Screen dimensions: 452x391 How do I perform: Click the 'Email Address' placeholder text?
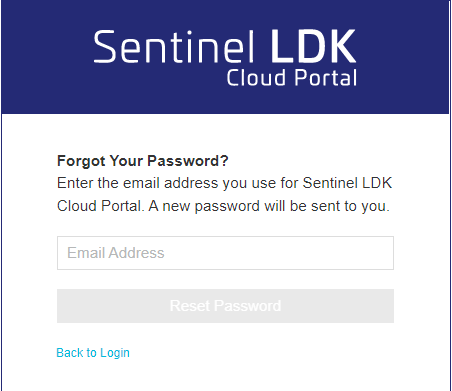(x=116, y=253)
